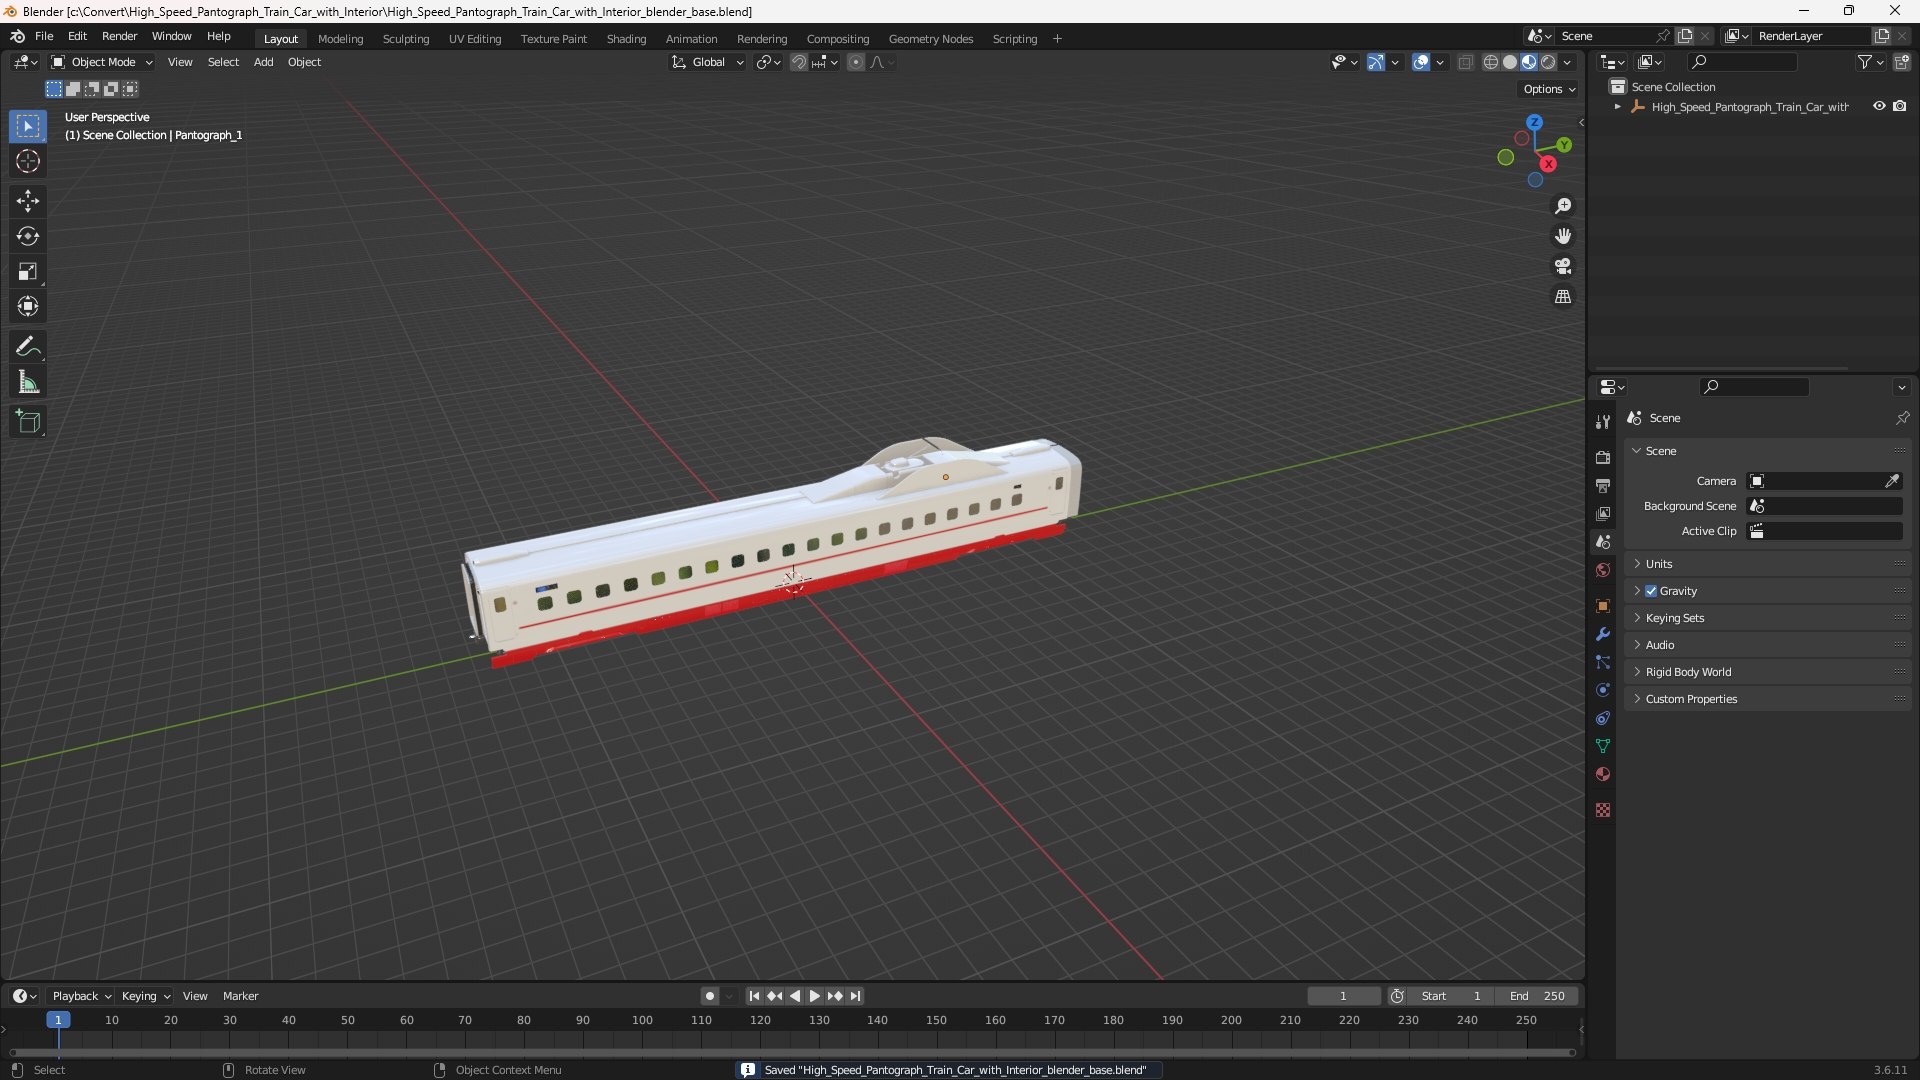Toggle show gizmo button
The height and width of the screenshot is (1080, 1920).
1376,62
